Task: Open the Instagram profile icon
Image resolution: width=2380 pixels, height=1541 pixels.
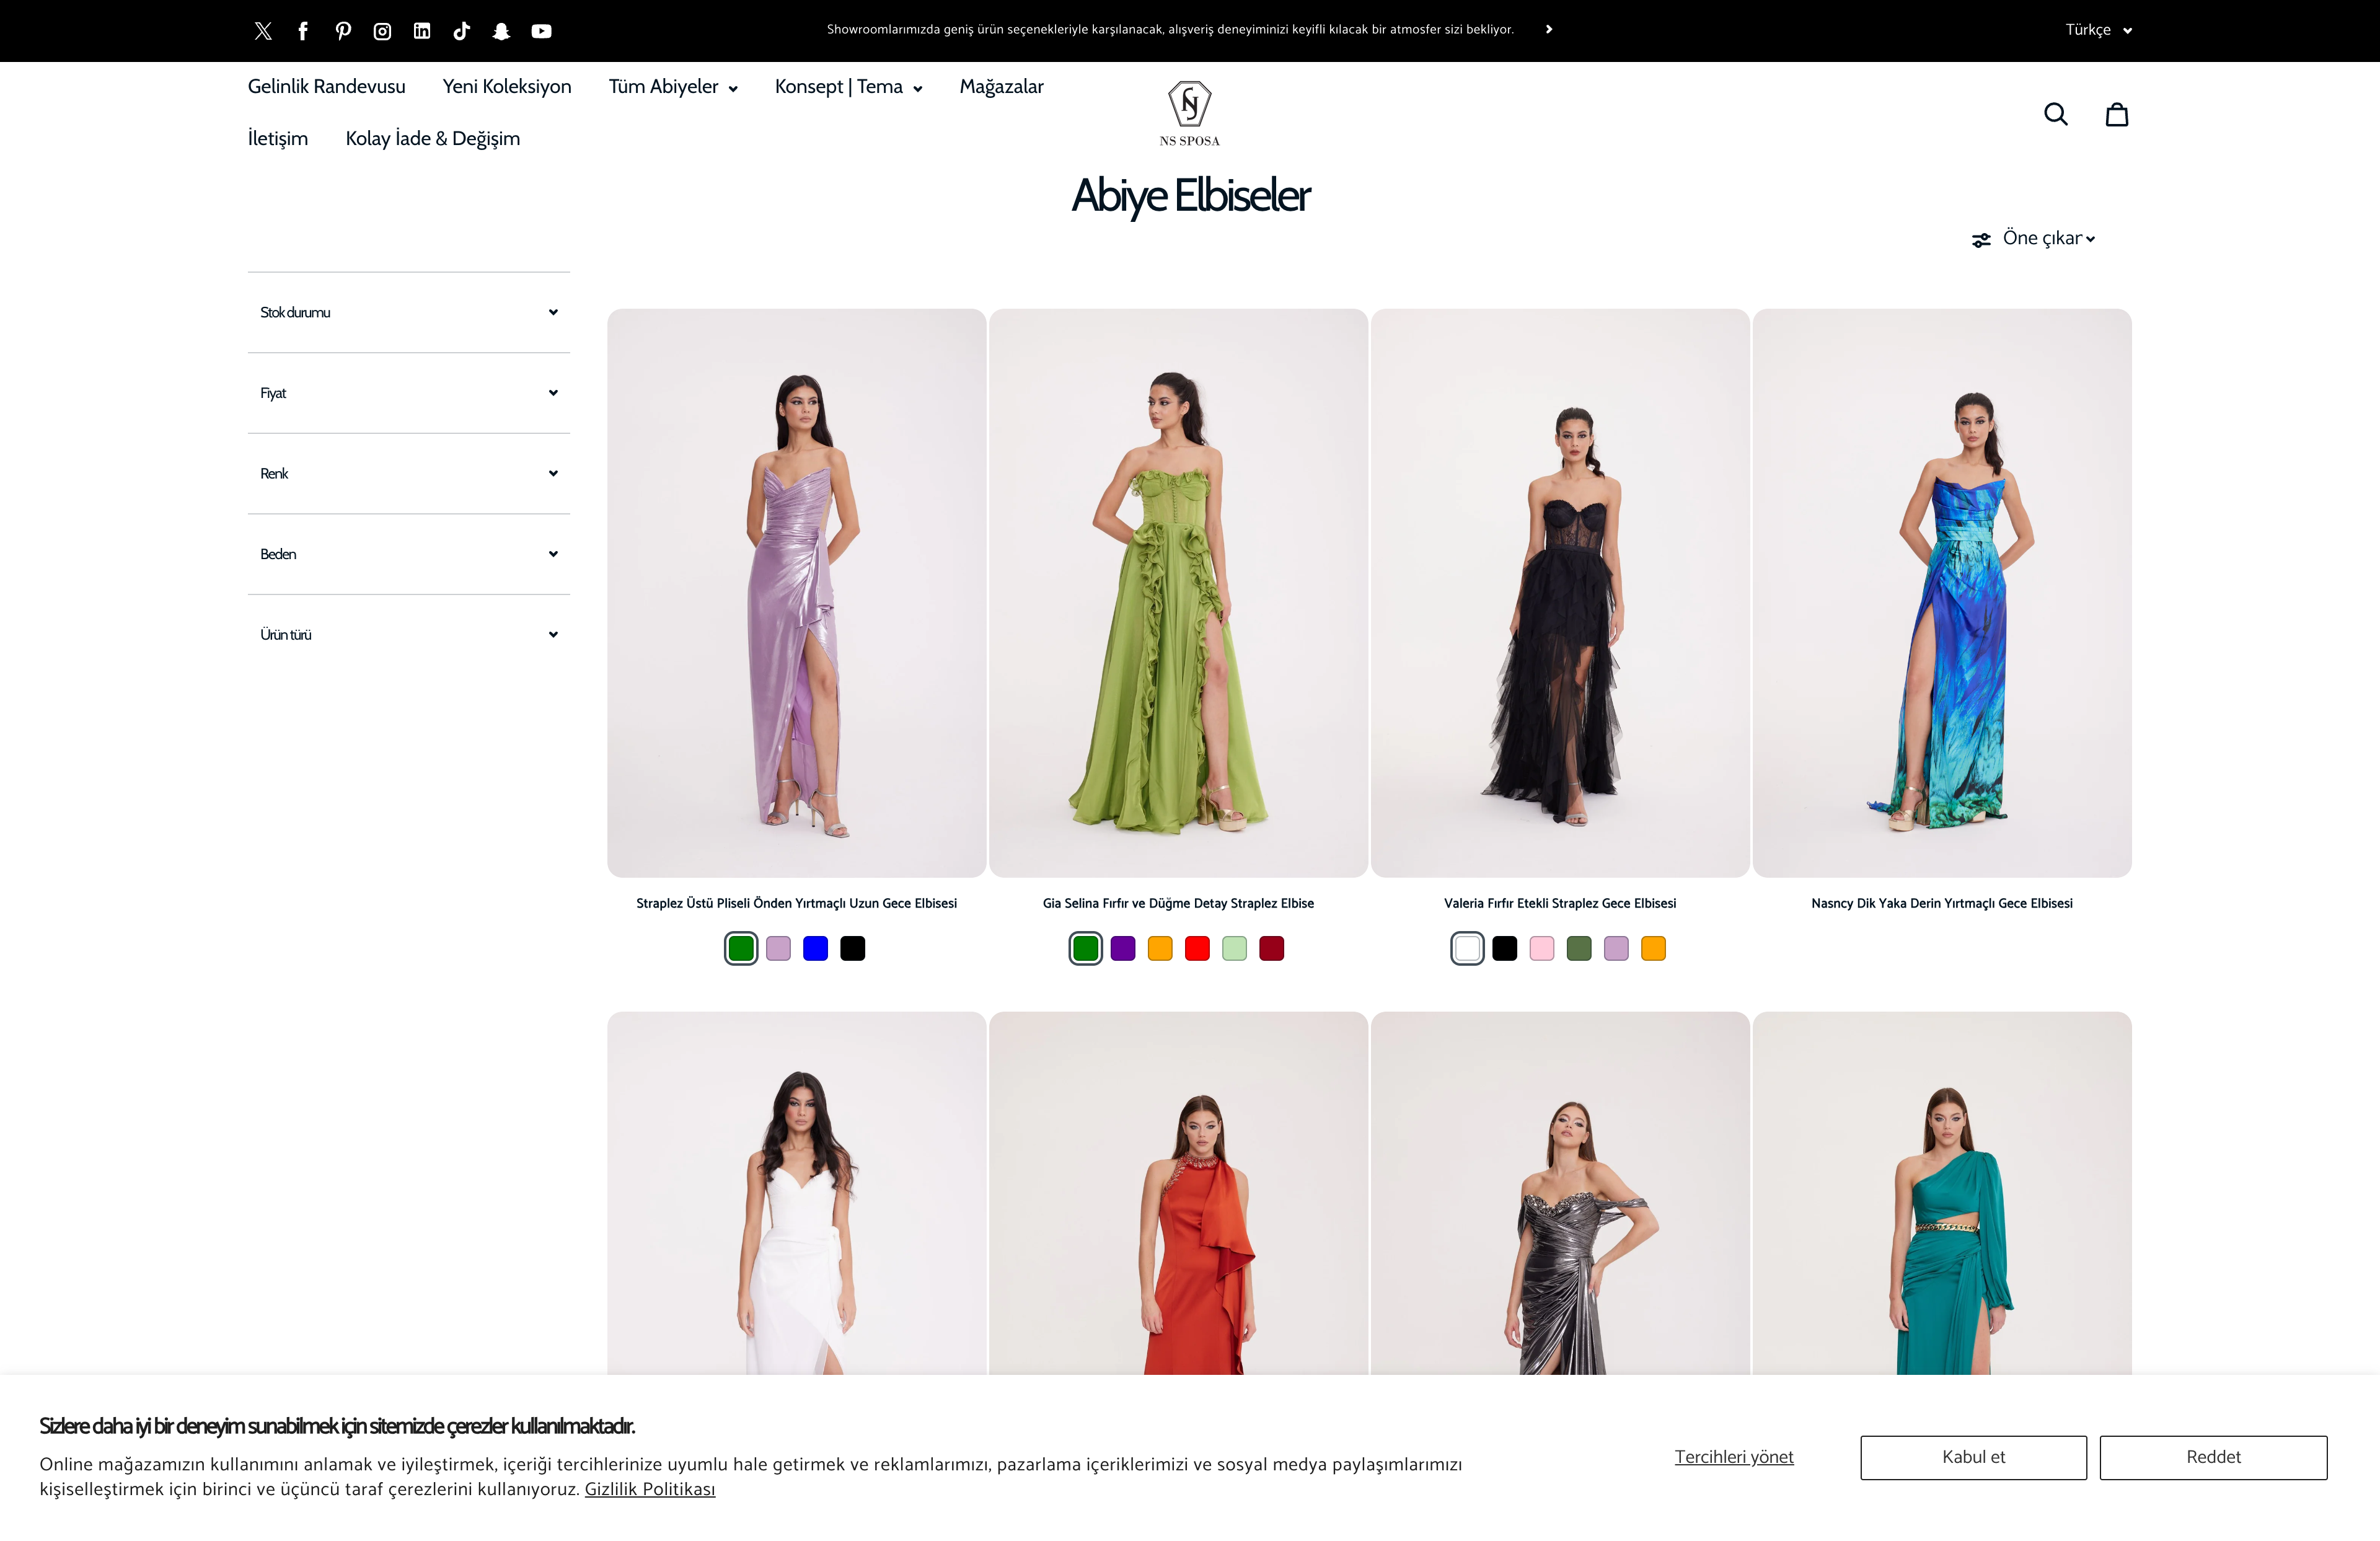Action: 382,31
